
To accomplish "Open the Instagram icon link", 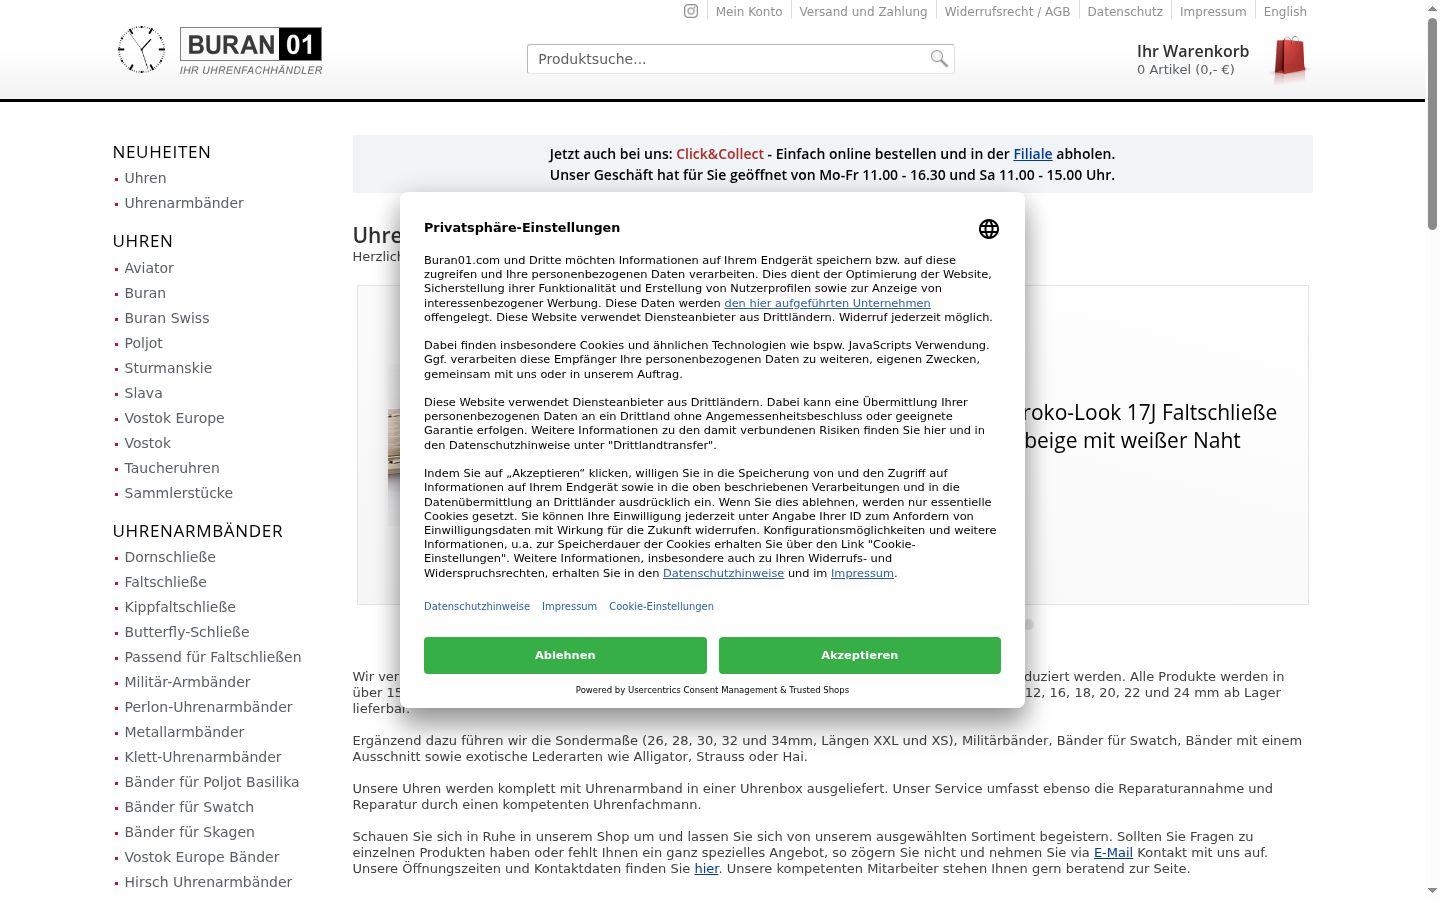I will (690, 11).
